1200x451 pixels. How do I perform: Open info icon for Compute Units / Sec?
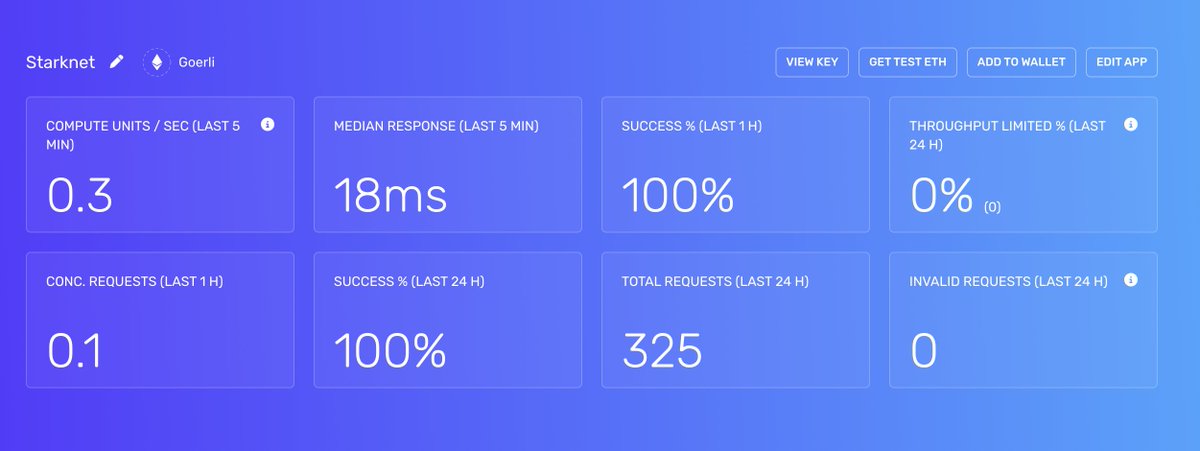(268, 125)
